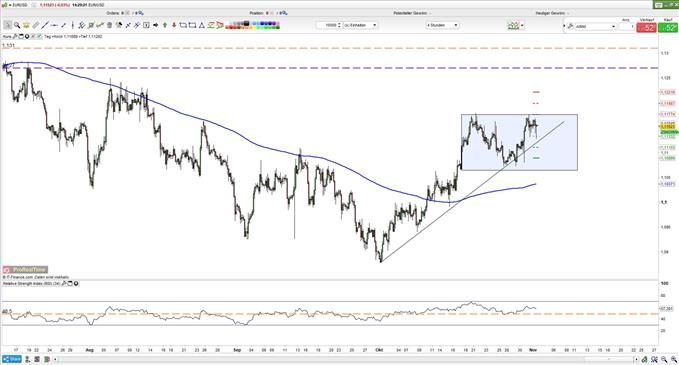
Task: Close the RSI indicator panel icon
Action: [x=76, y=284]
